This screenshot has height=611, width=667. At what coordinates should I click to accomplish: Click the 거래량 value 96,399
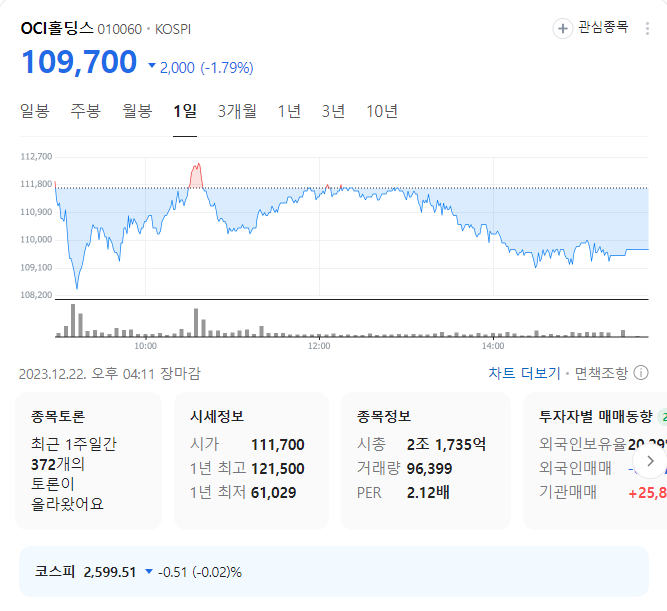point(429,468)
